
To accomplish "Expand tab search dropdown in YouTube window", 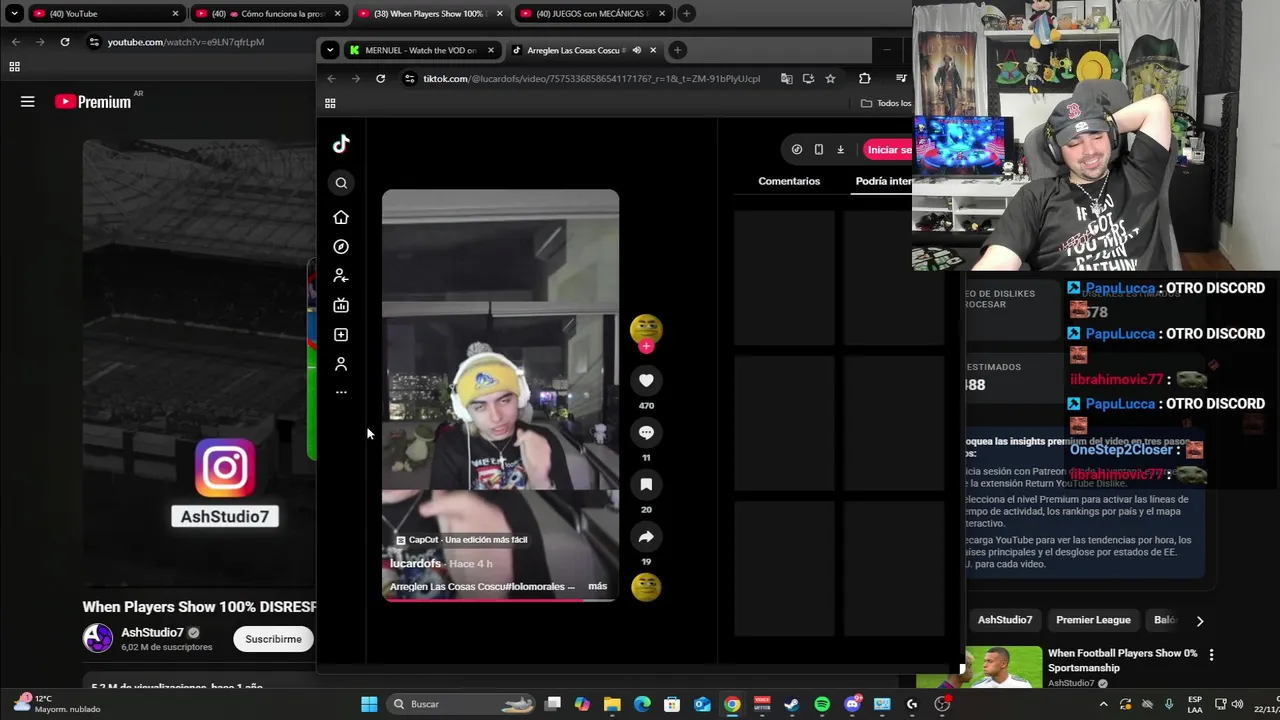I will click(14, 14).
